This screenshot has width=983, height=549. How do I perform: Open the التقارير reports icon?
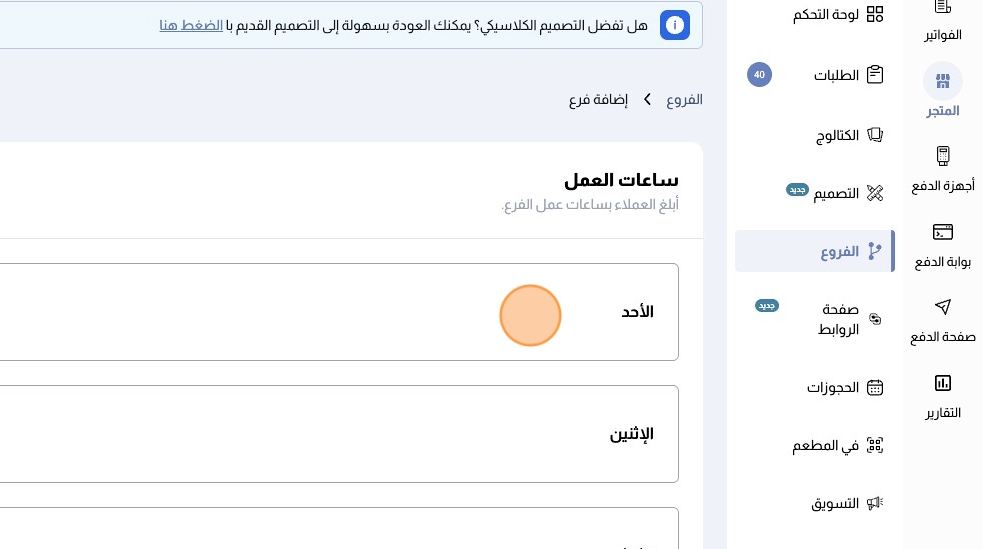tap(942, 383)
